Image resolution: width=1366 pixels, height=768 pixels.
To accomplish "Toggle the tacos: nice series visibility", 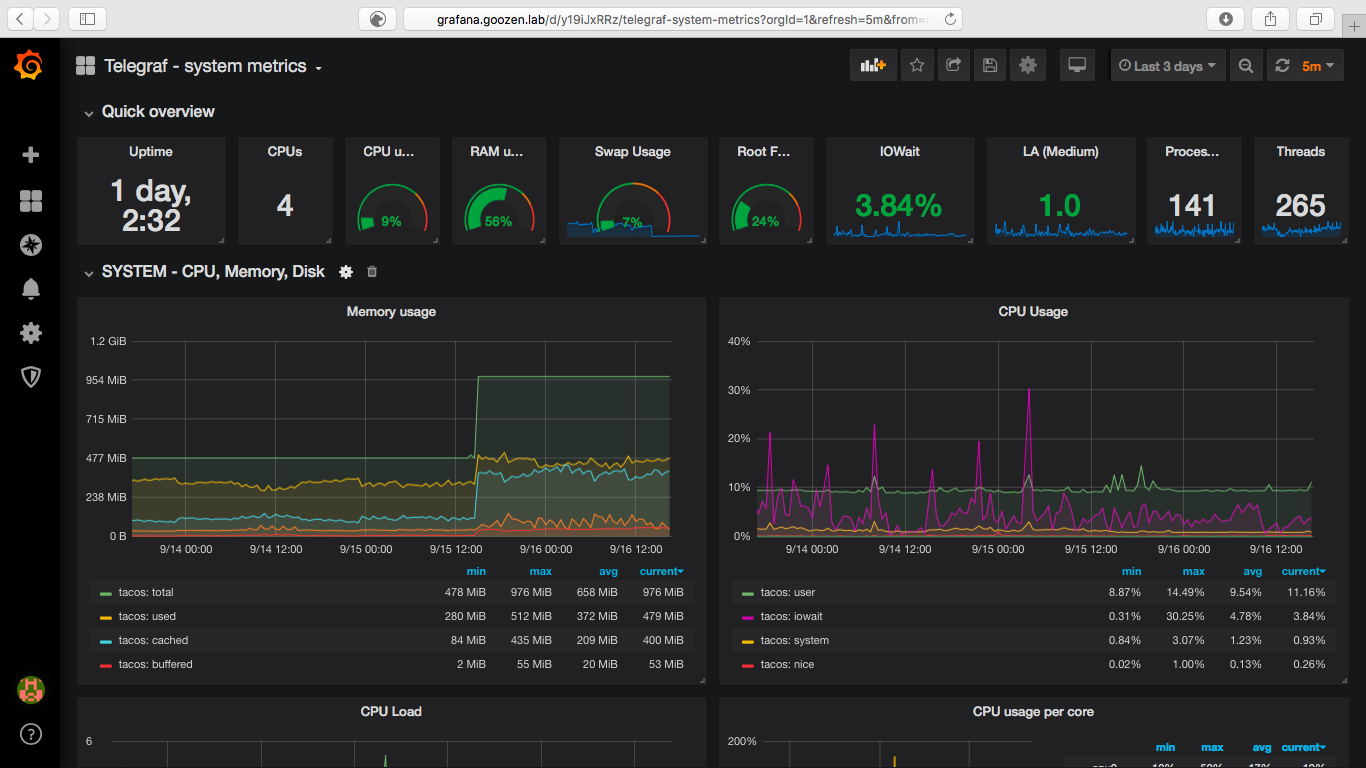I will click(x=787, y=664).
